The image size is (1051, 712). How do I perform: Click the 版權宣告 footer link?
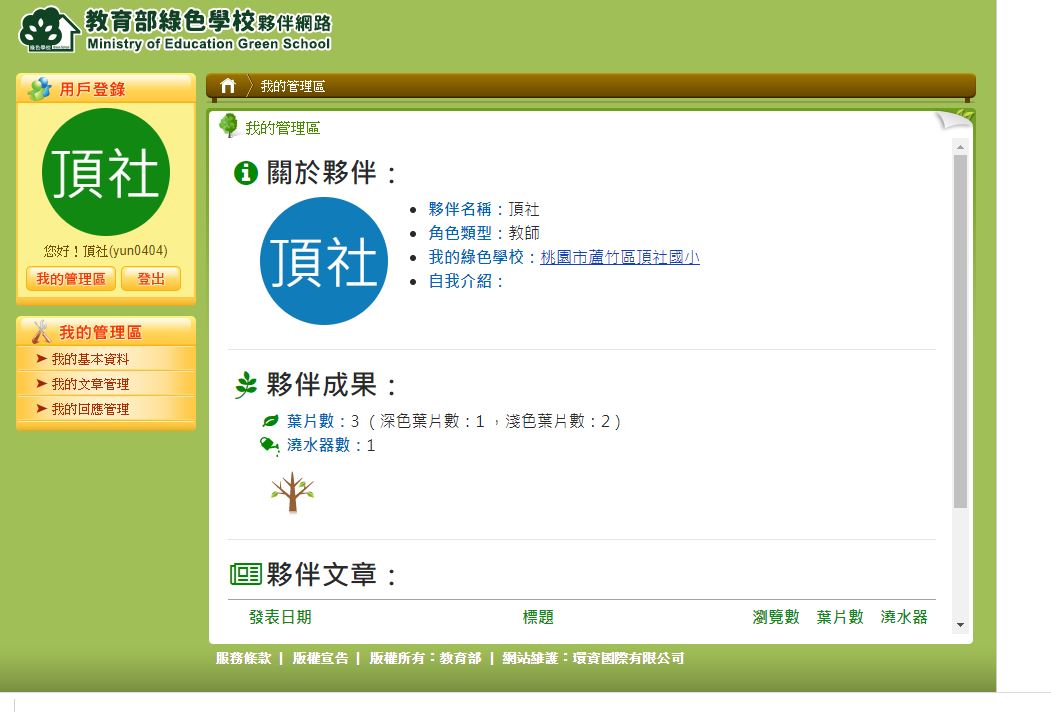point(320,658)
